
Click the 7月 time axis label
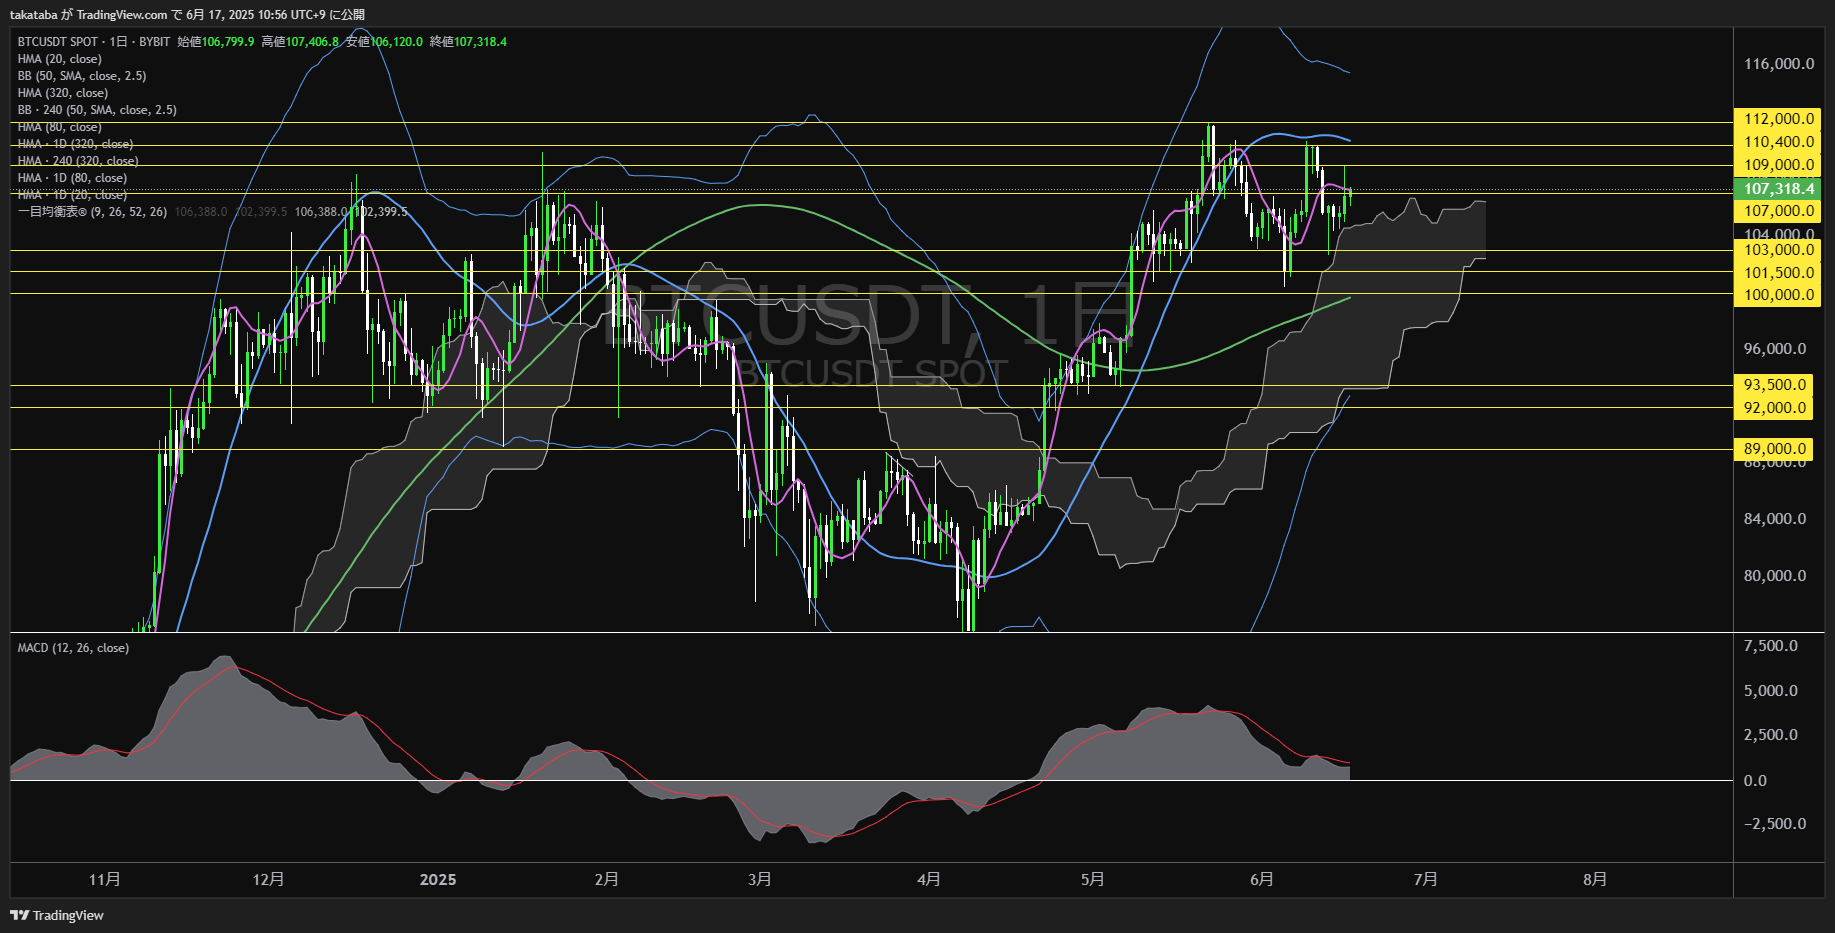(1426, 879)
